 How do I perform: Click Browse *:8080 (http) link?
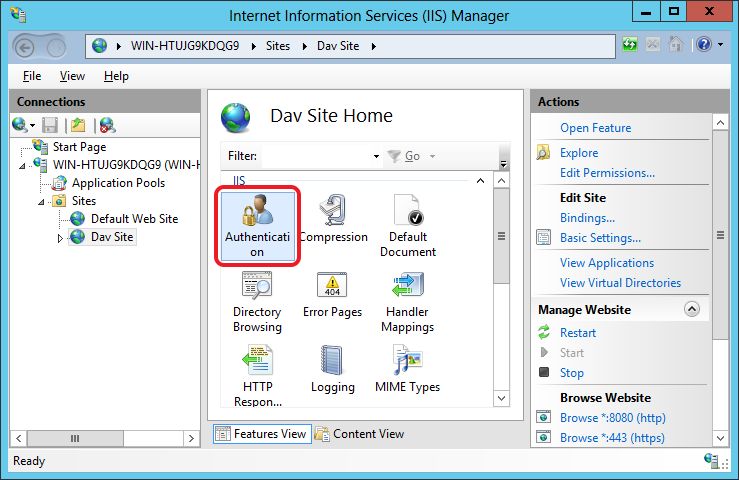click(613, 417)
